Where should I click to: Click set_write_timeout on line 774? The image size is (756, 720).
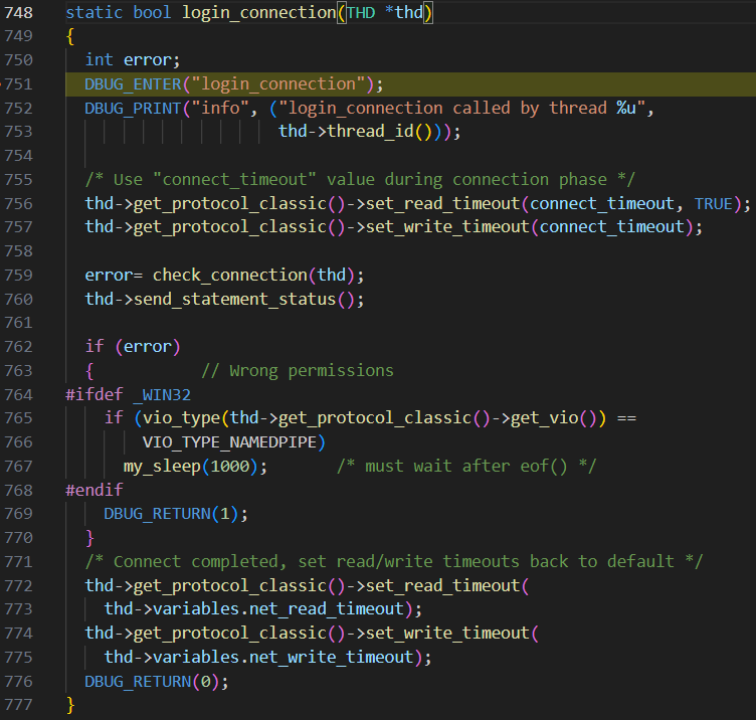pyautogui.click(x=447, y=633)
